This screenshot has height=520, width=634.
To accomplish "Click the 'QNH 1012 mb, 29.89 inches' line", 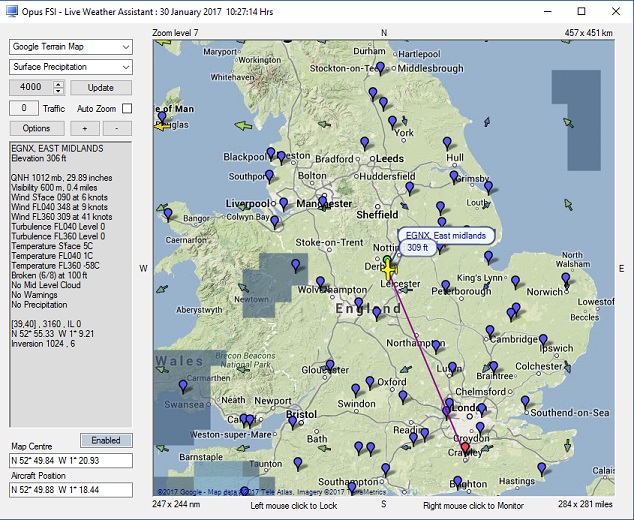I will pos(61,178).
